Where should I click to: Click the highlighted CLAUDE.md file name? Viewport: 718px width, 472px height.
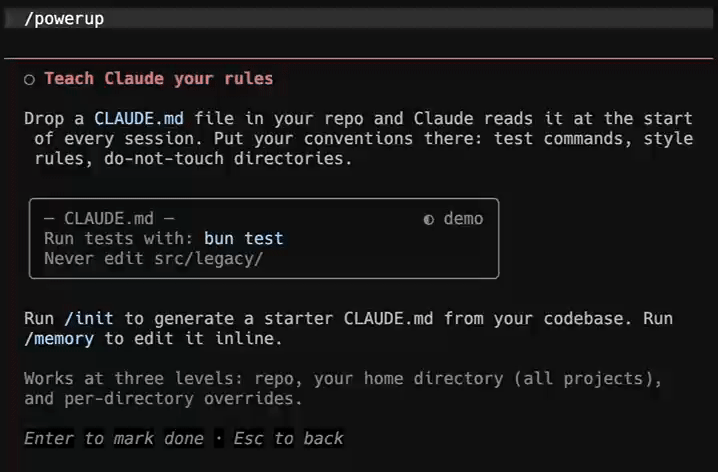click(139, 119)
